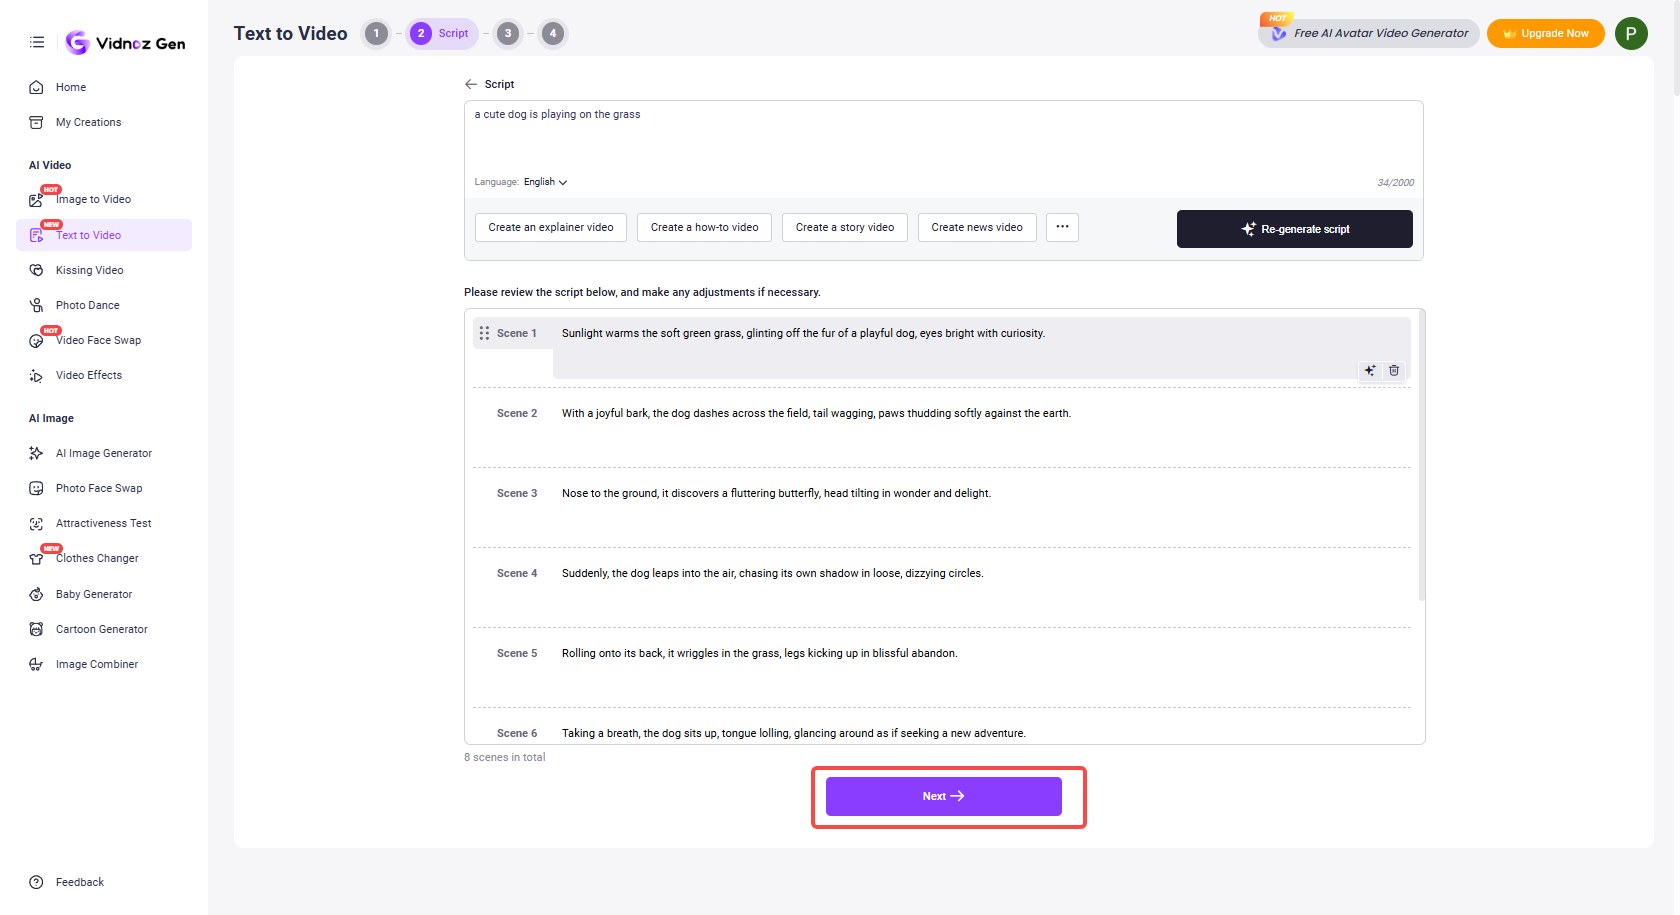Click the AI rewrite sparkle icon for Scene 1
This screenshot has height=915, width=1680.
pos(1370,370)
